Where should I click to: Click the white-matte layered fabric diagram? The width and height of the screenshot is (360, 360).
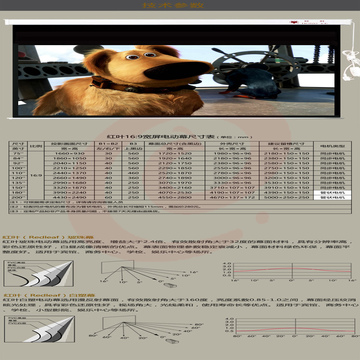point(39,329)
